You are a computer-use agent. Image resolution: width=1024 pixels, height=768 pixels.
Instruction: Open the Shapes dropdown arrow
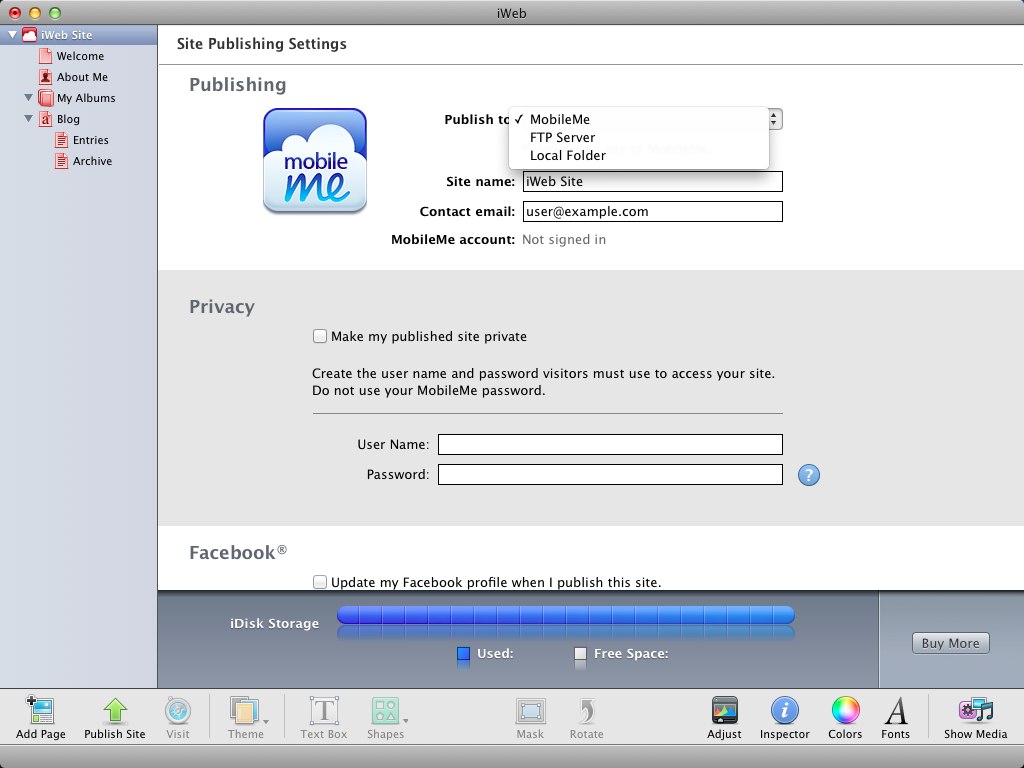(406, 721)
